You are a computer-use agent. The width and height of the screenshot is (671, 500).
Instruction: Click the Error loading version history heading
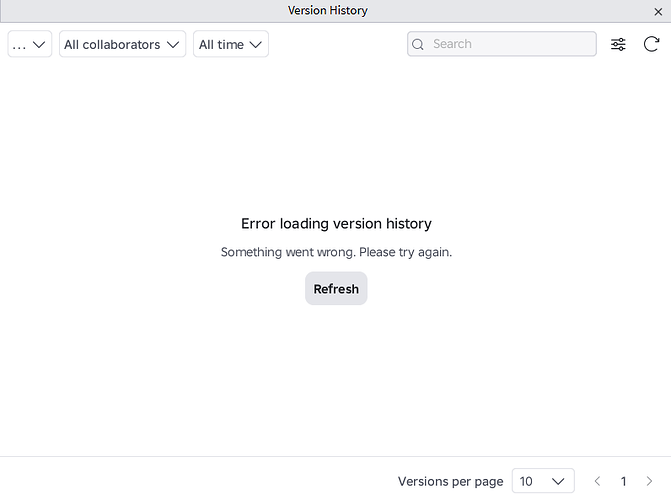point(336,223)
